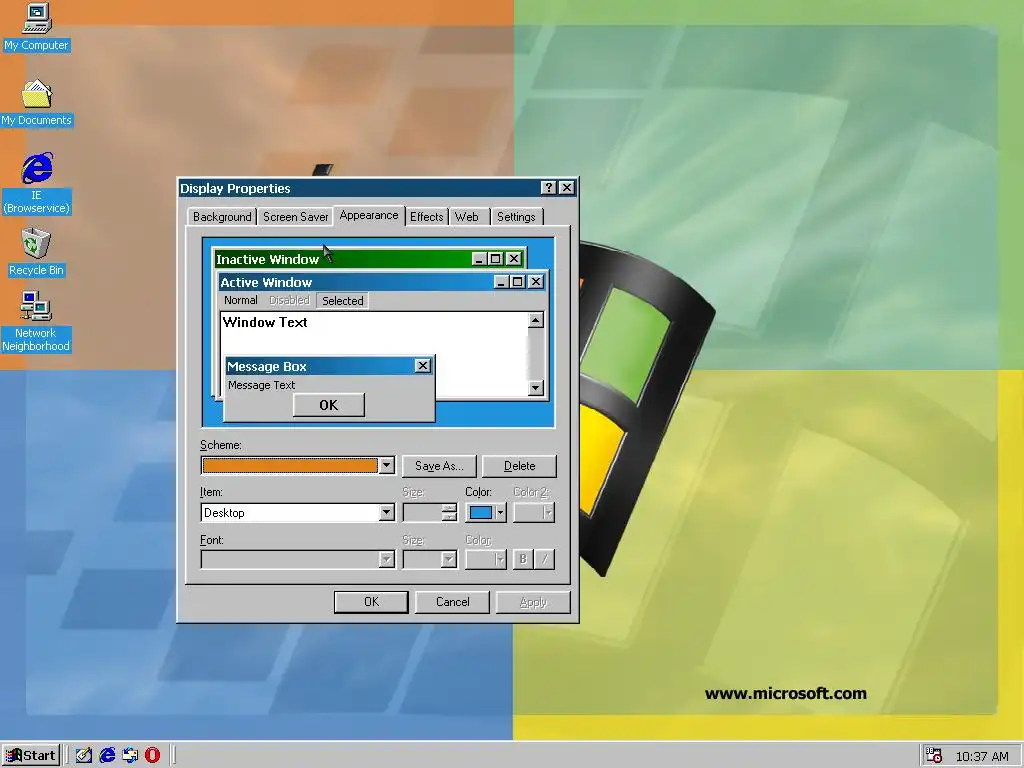Viewport: 1024px width, 768px height.
Task: Click Message Box preview close icon
Action: (x=423, y=366)
